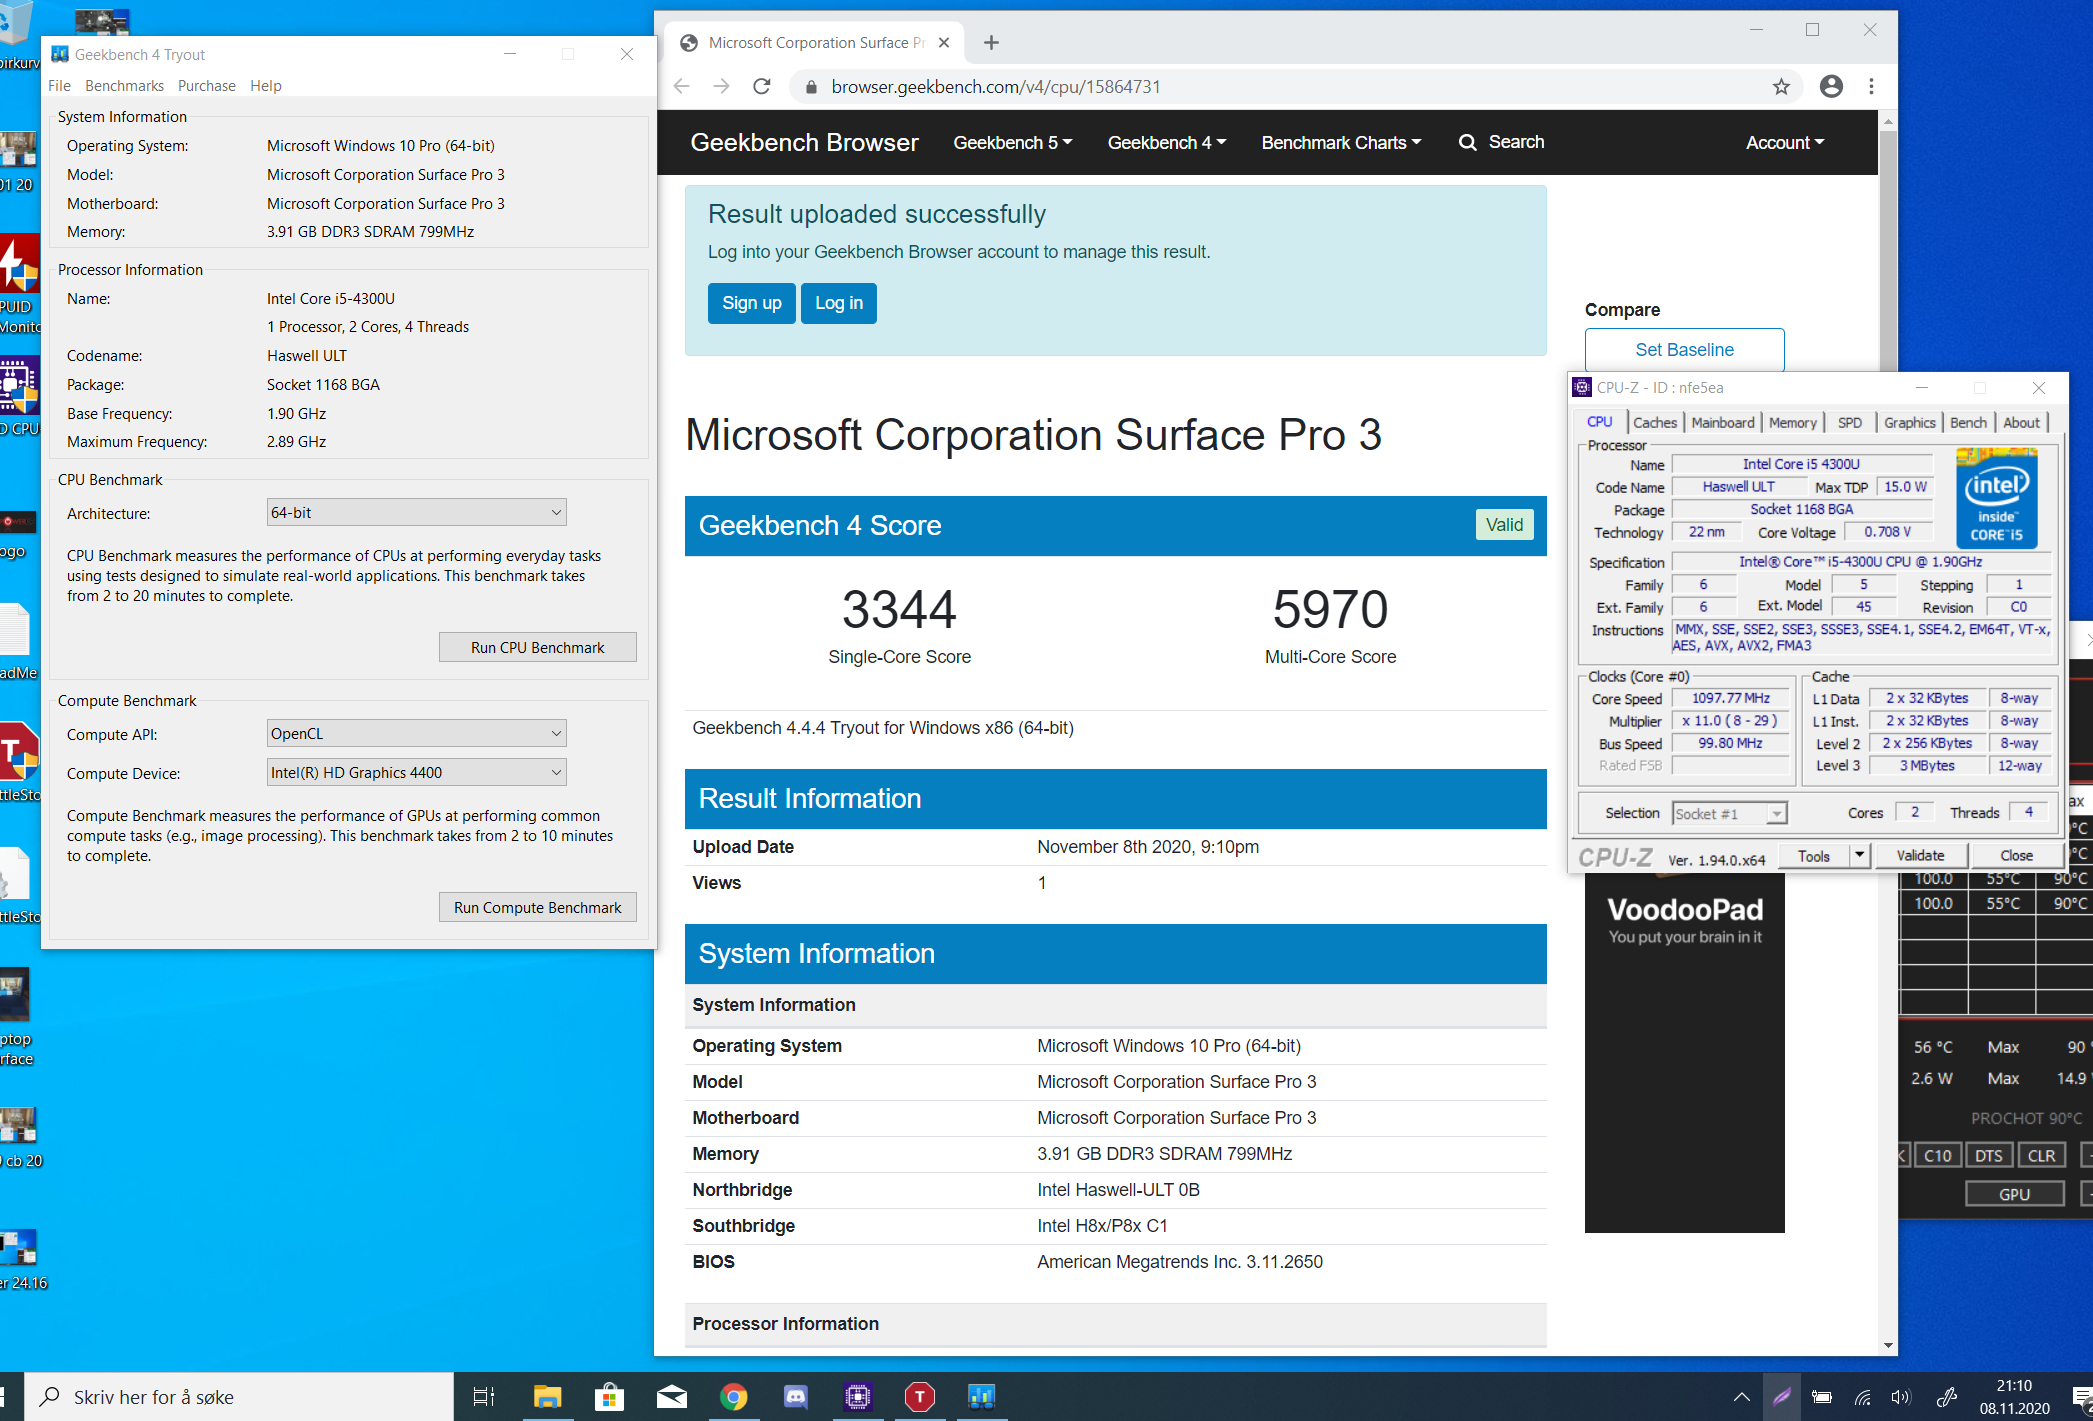The width and height of the screenshot is (2093, 1421).
Task: Open the Architecture 64-bit dropdown
Action: click(x=416, y=512)
